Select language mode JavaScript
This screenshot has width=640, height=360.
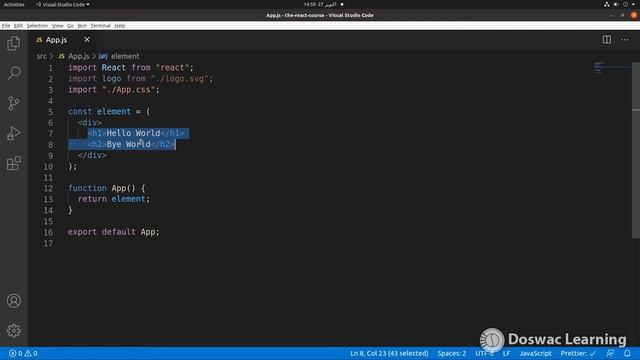pyautogui.click(x=535, y=353)
